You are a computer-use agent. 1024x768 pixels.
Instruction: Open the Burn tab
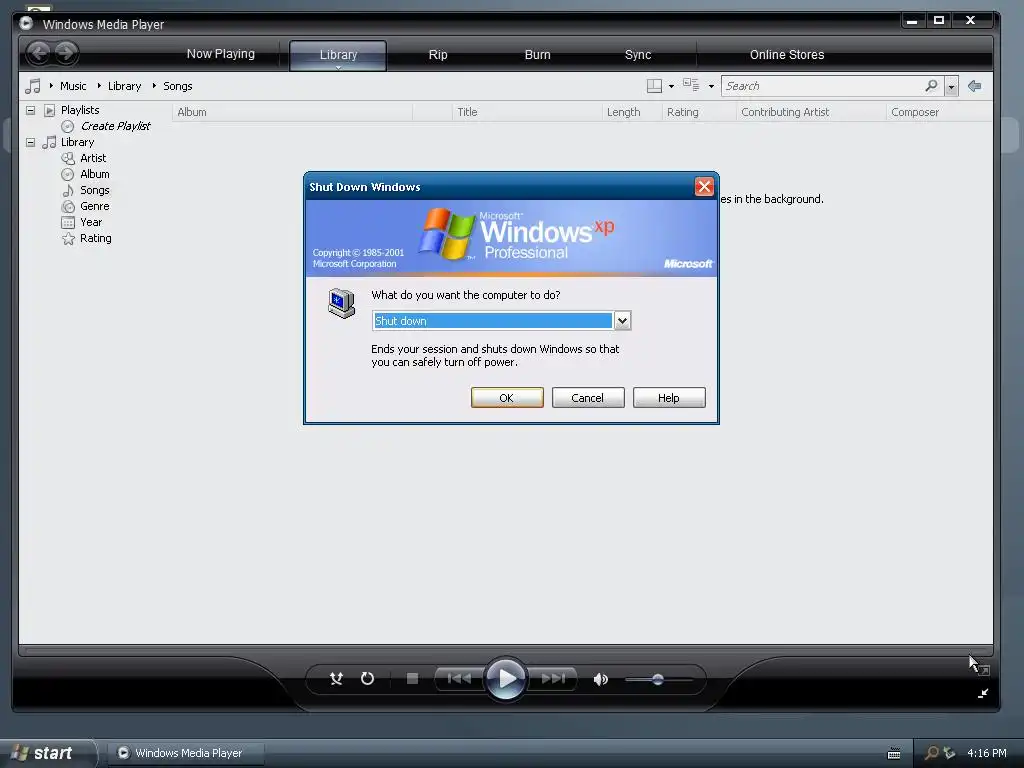(x=537, y=55)
